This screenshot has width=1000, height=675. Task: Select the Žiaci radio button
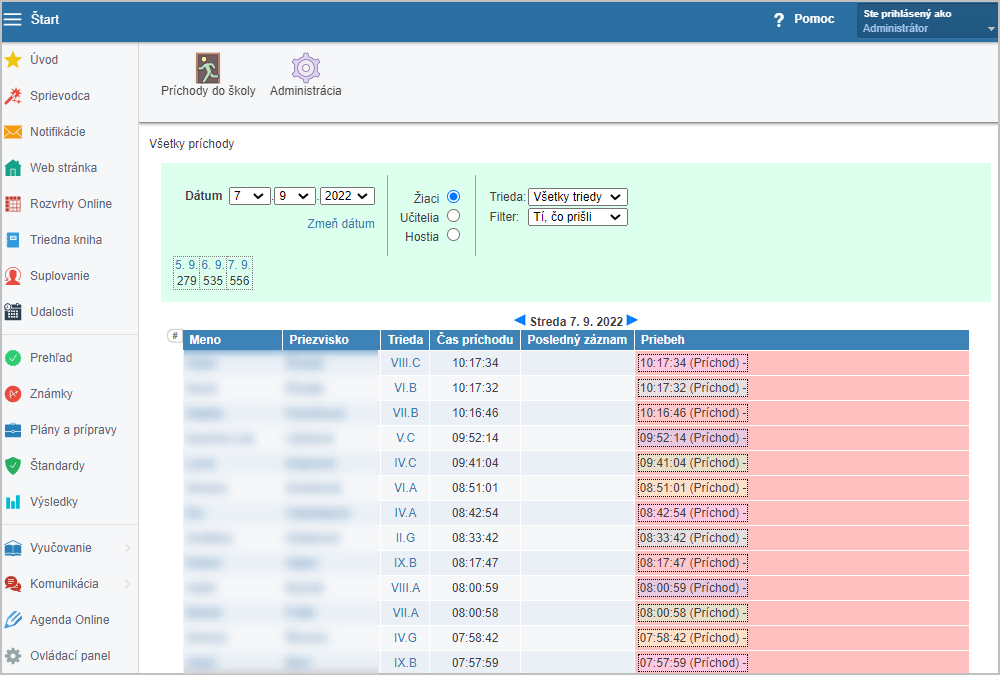[x=453, y=197]
